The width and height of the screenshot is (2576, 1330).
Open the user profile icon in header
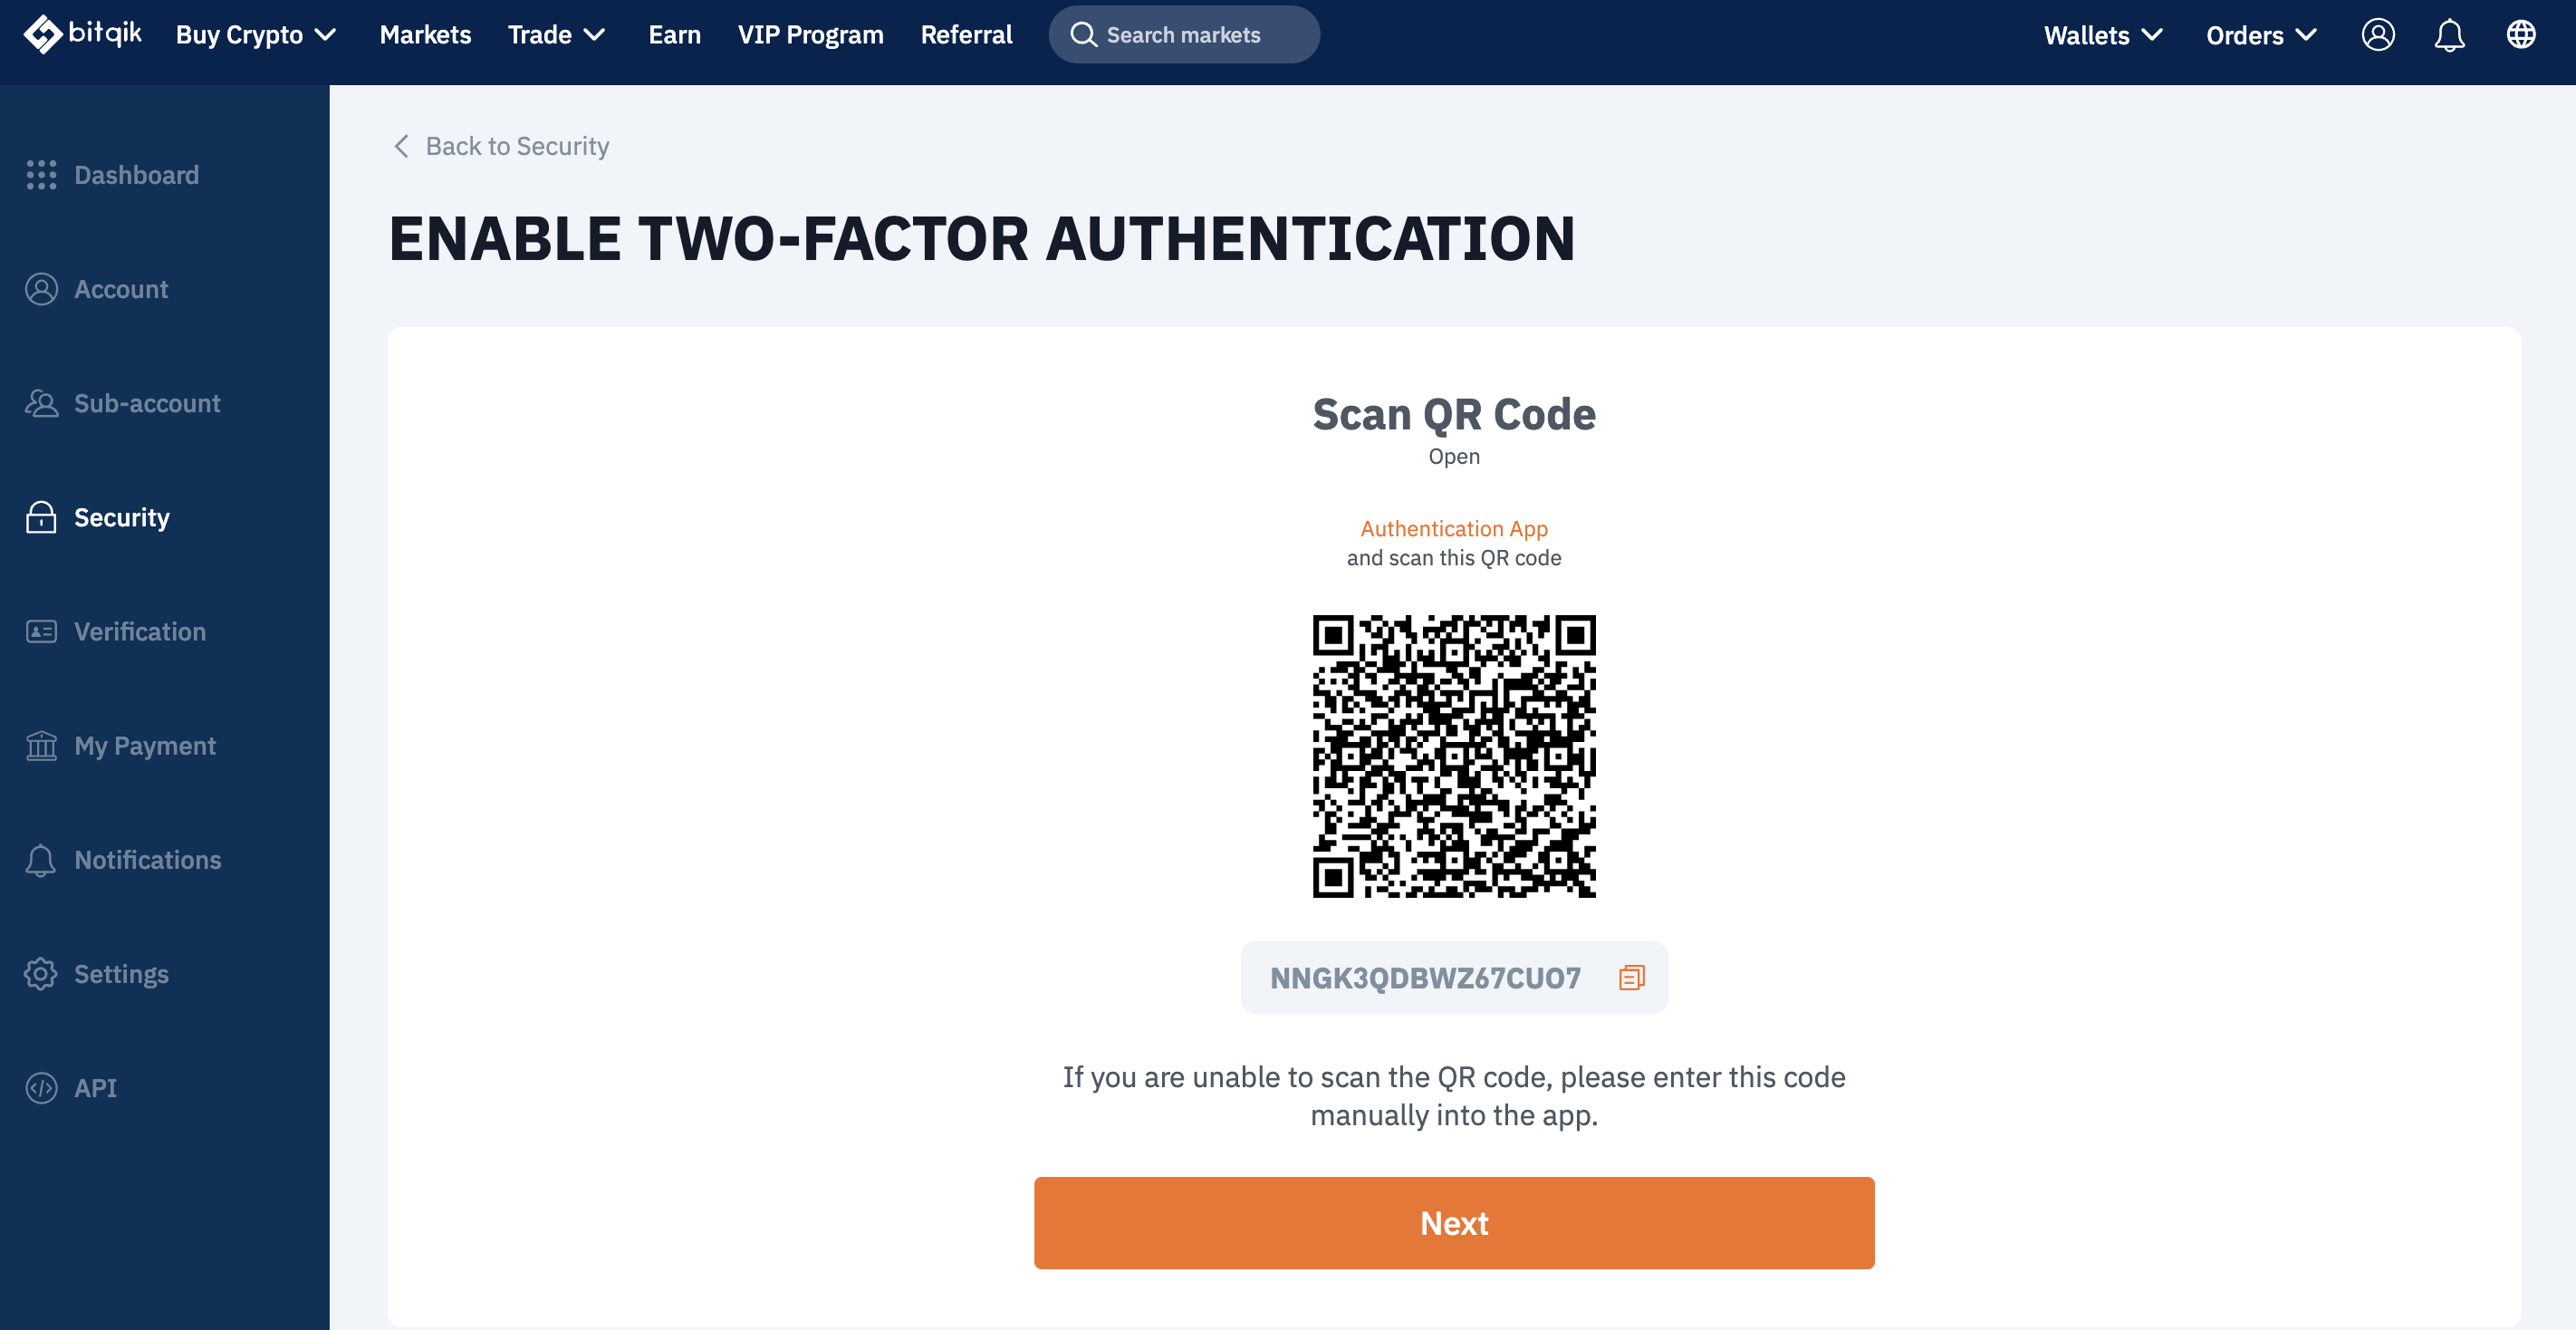(2378, 35)
